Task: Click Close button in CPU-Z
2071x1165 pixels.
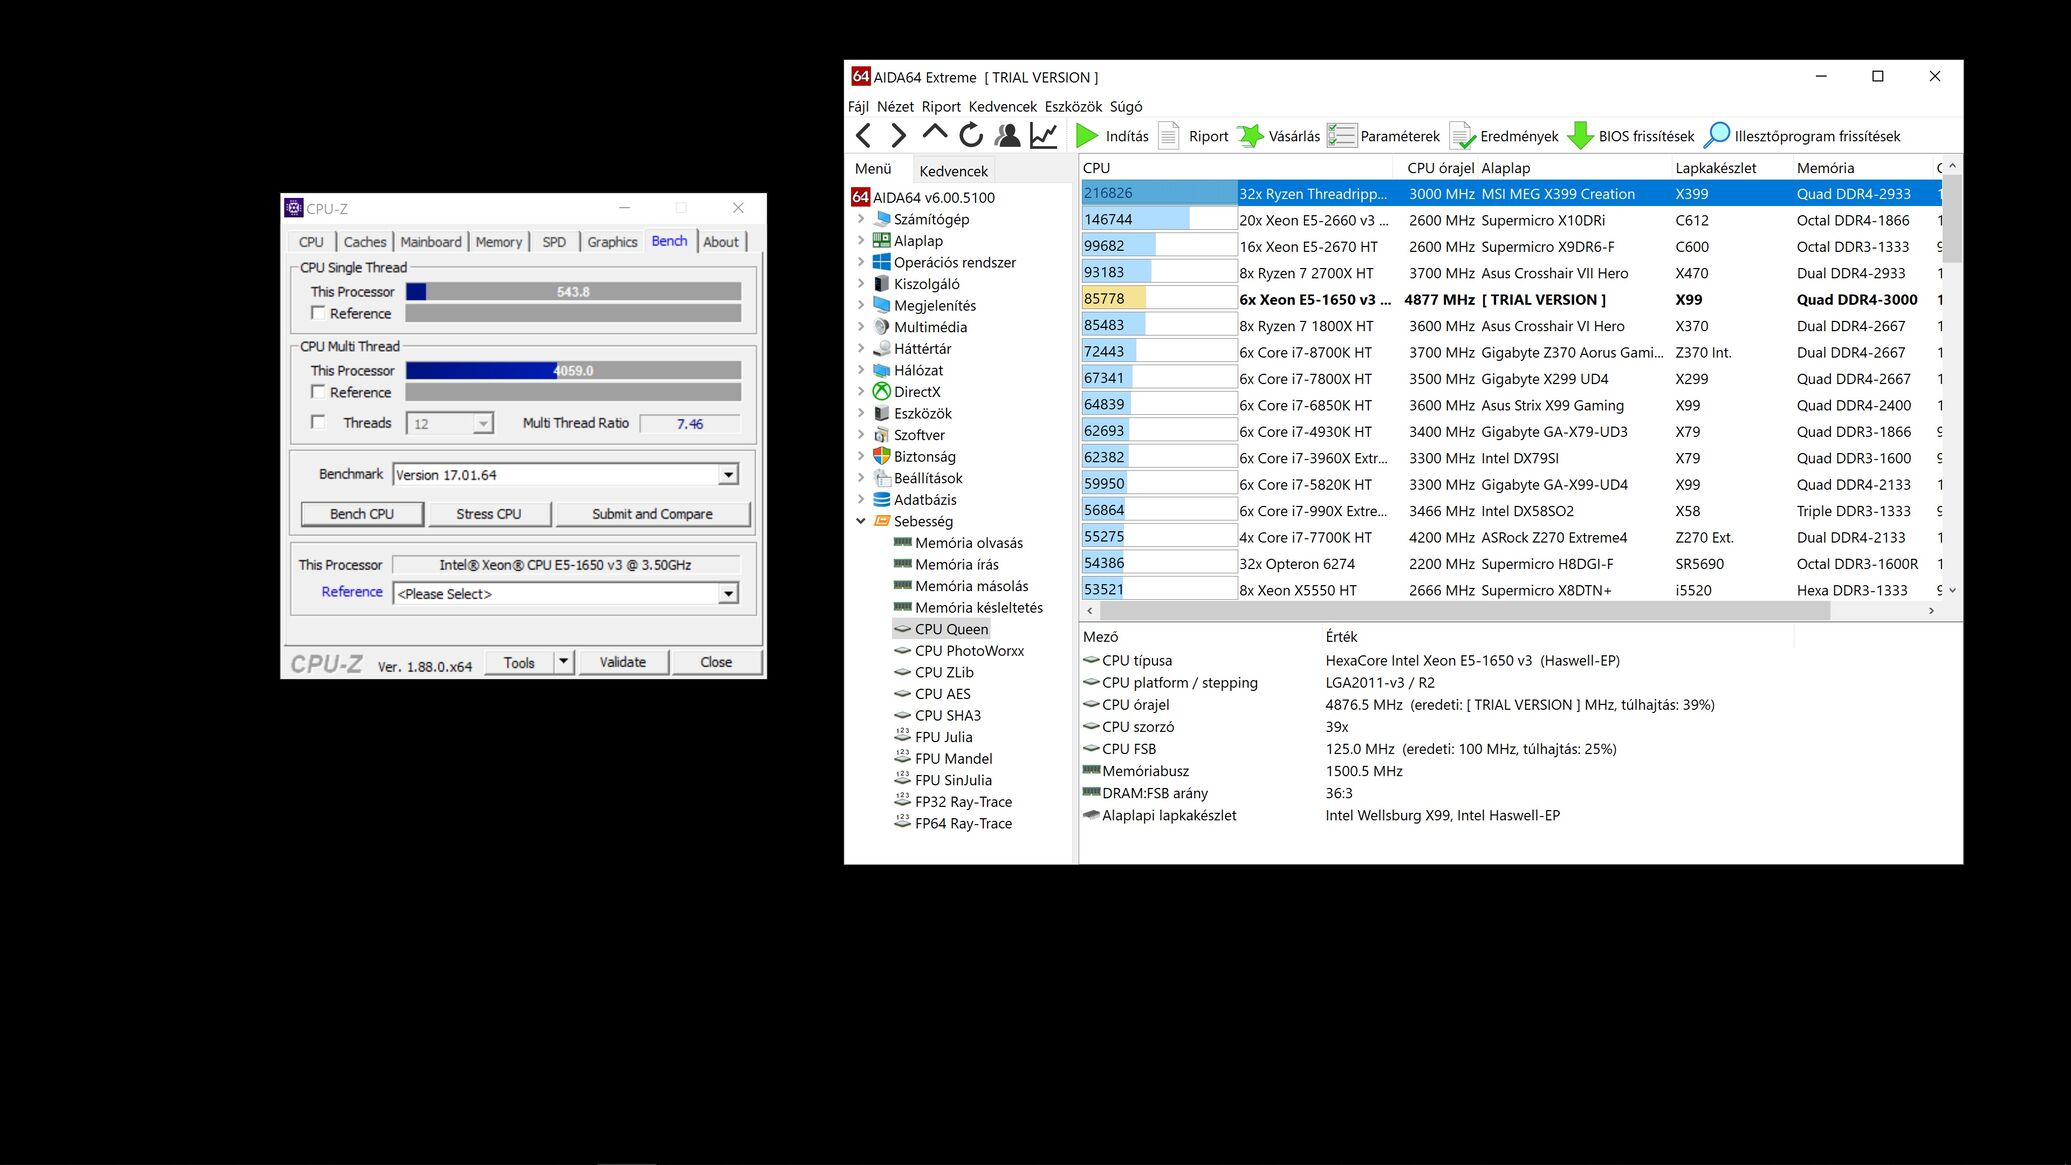Action: [716, 662]
